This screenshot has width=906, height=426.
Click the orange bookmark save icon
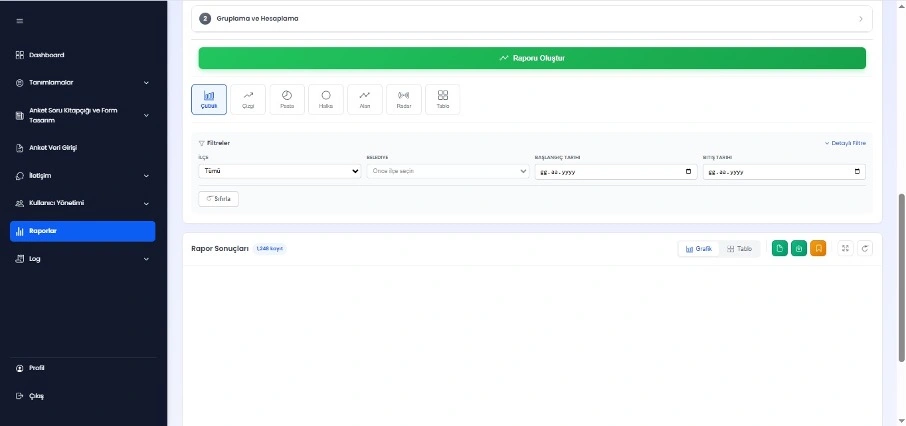(818, 248)
